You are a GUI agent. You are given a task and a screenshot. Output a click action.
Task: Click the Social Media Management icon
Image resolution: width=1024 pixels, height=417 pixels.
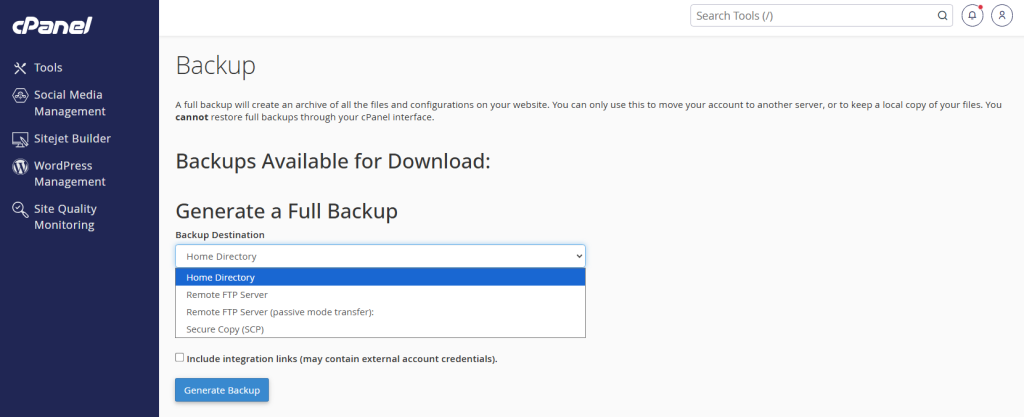(x=20, y=95)
